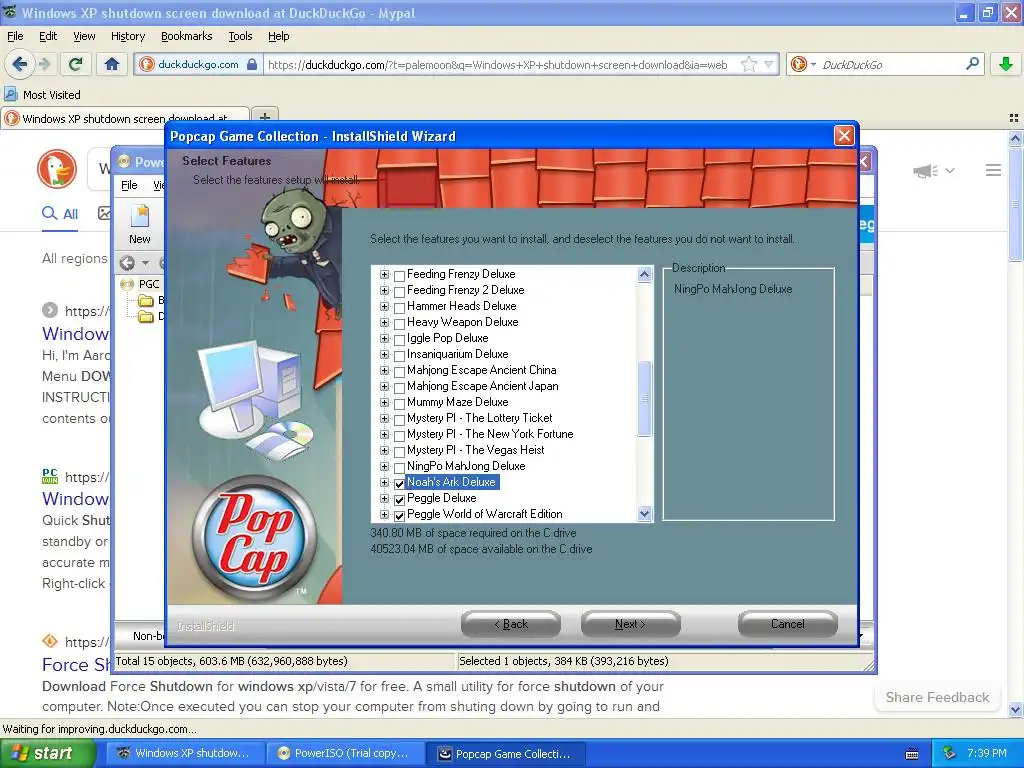The width and height of the screenshot is (1024, 768).
Task: Click the list all tabs icon
Action: (x=1014, y=118)
